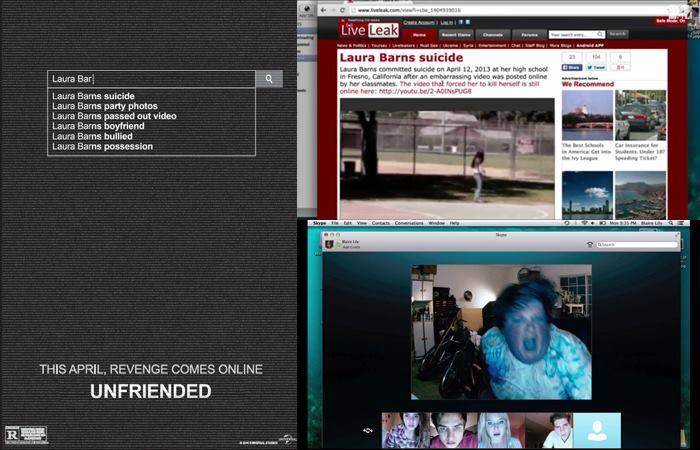700x450 pixels.
Task: Open The Best Schools in America ad
Action: pos(587,126)
